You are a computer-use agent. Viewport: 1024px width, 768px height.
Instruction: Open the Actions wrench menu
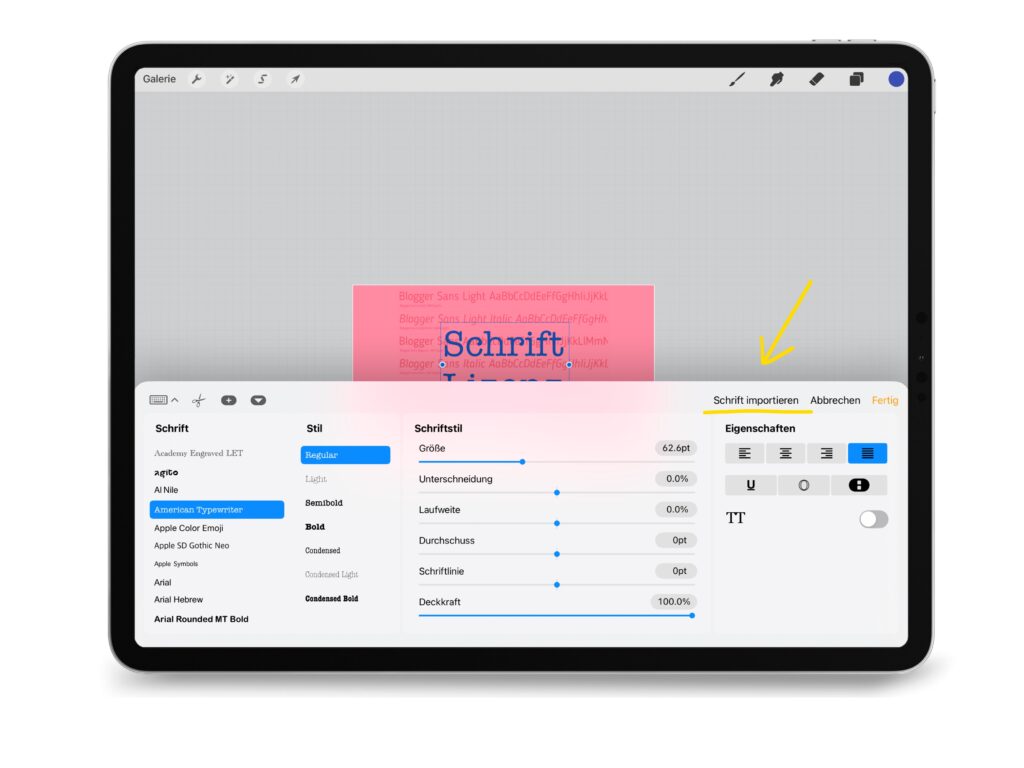pyautogui.click(x=197, y=79)
